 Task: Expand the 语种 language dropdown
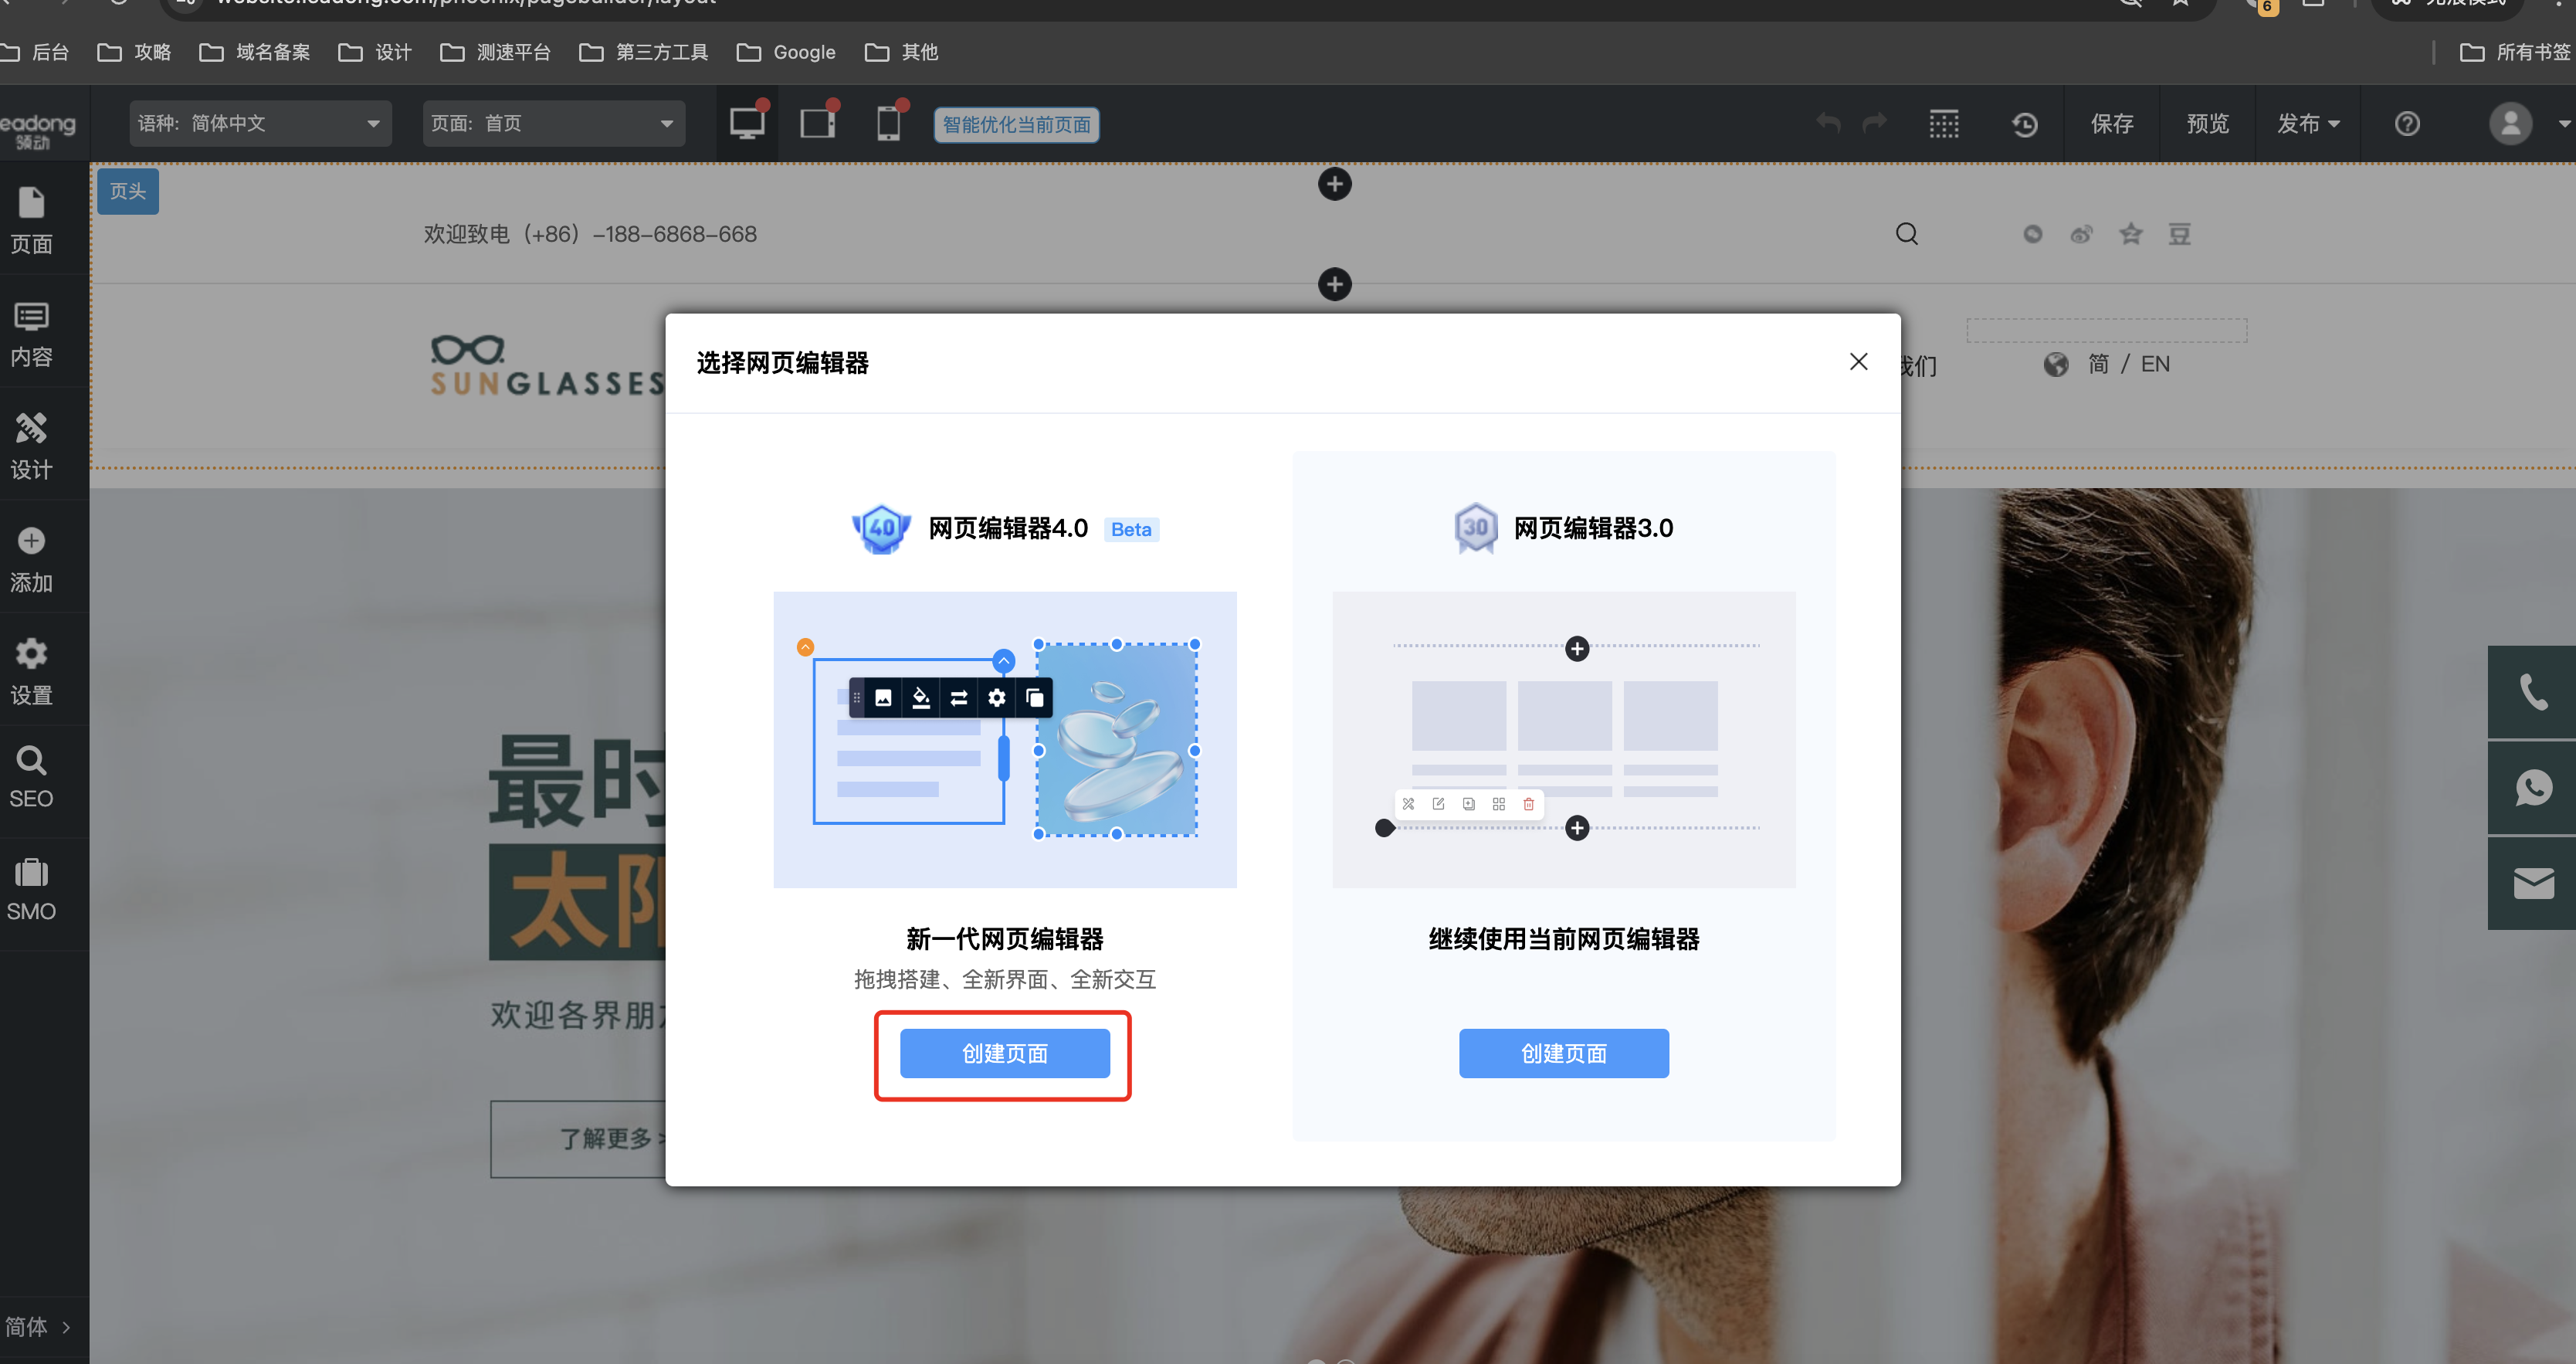pos(260,124)
